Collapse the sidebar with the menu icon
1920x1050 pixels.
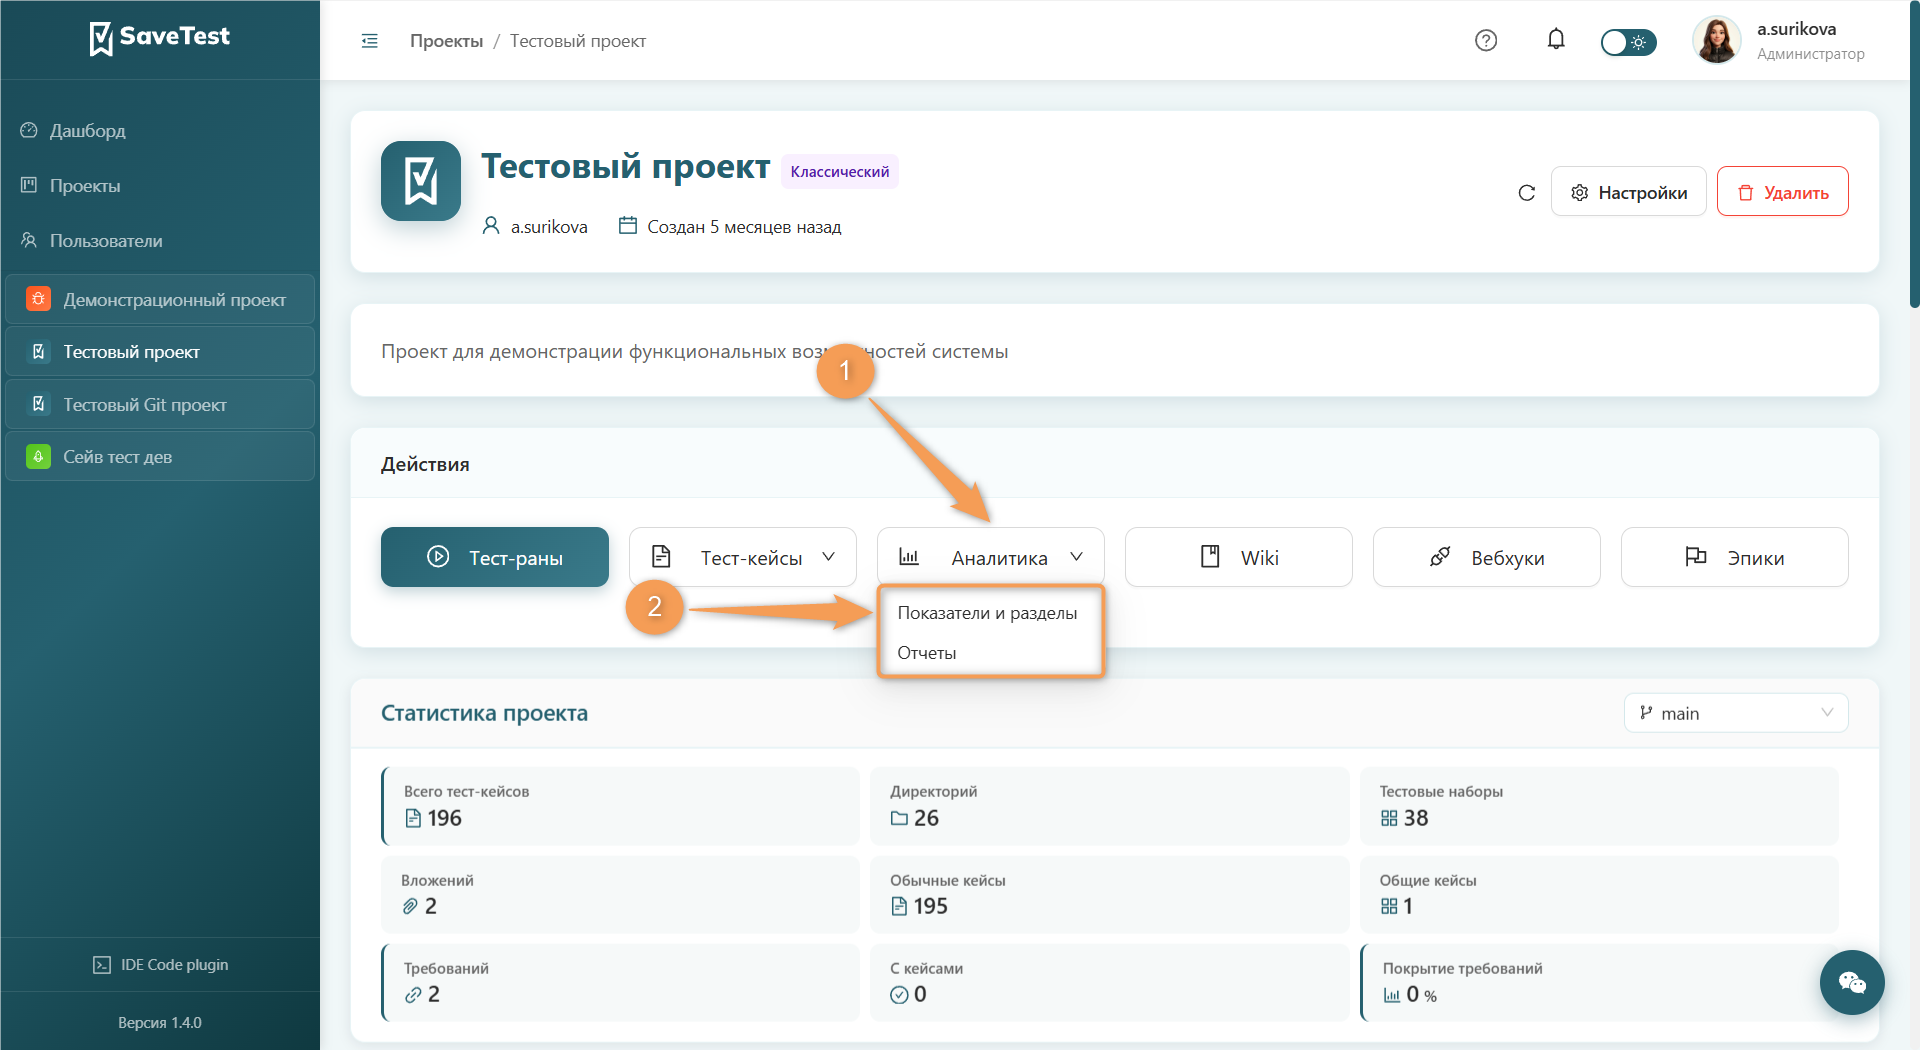pos(369,41)
